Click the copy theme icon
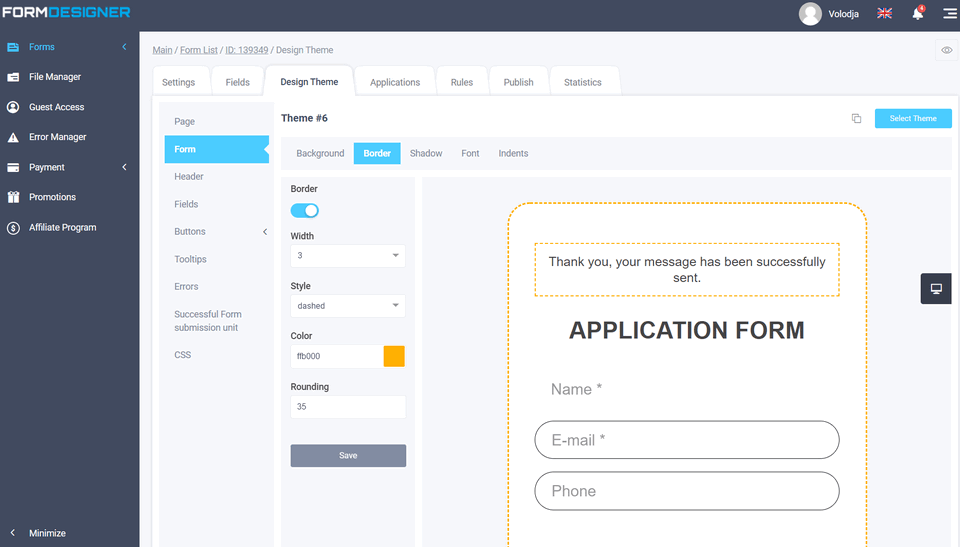This screenshot has width=960, height=547. 856,119
